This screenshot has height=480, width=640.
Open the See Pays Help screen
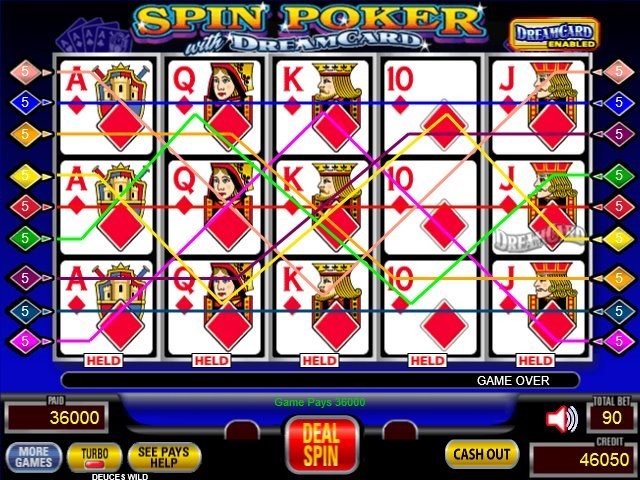pyautogui.click(x=164, y=458)
